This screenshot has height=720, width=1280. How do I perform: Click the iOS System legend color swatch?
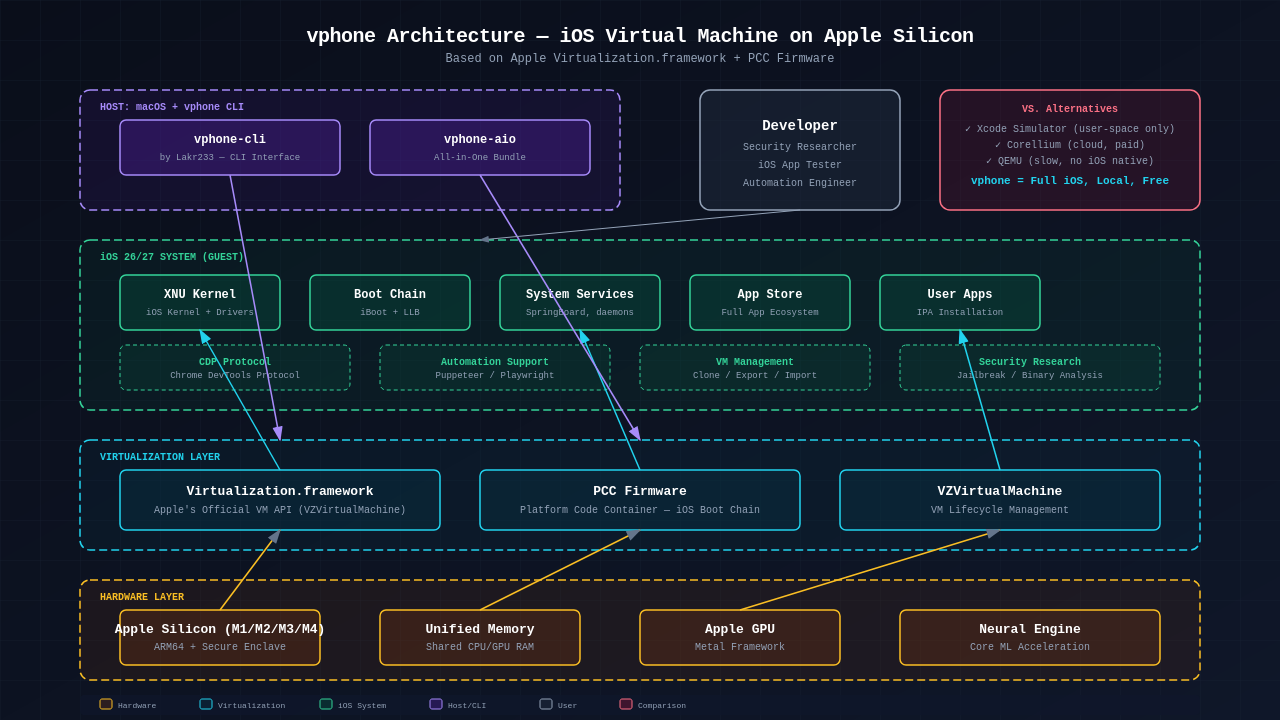[x=326, y=704]
